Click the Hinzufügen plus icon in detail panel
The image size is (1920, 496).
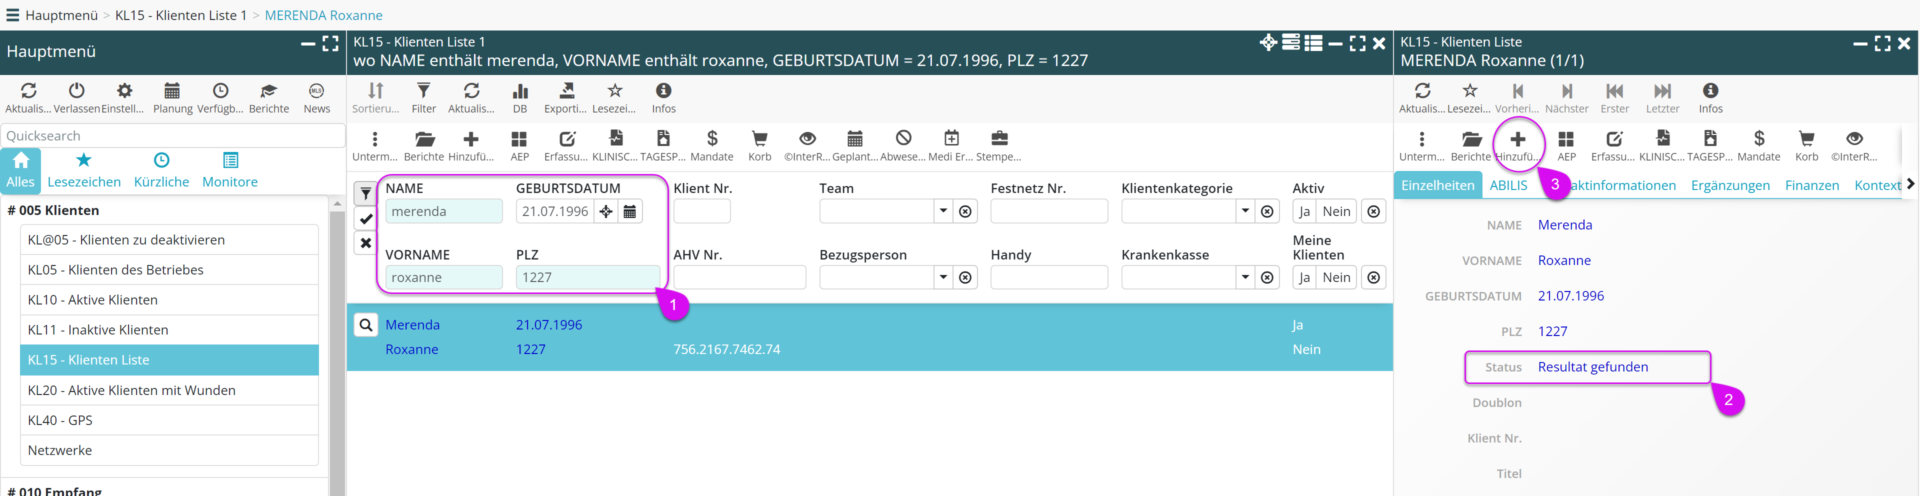tap(1517, 140)
